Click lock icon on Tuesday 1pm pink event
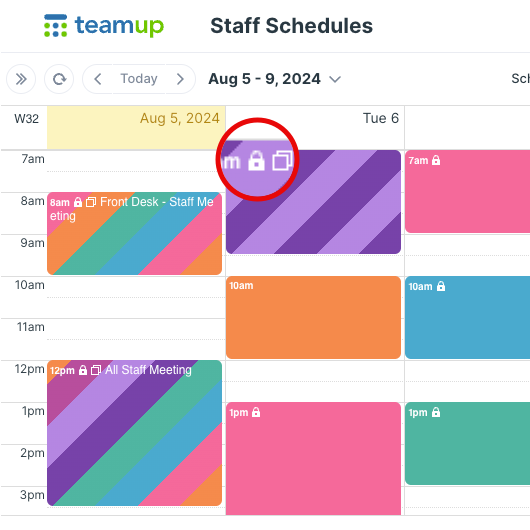The image size is (530, 530). [256, 412]
